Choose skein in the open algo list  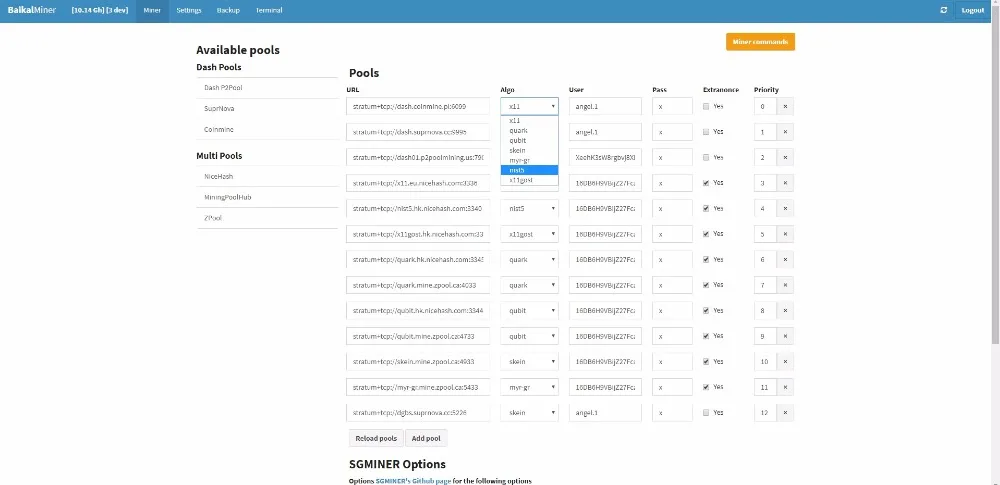click(x=529, y=150)
